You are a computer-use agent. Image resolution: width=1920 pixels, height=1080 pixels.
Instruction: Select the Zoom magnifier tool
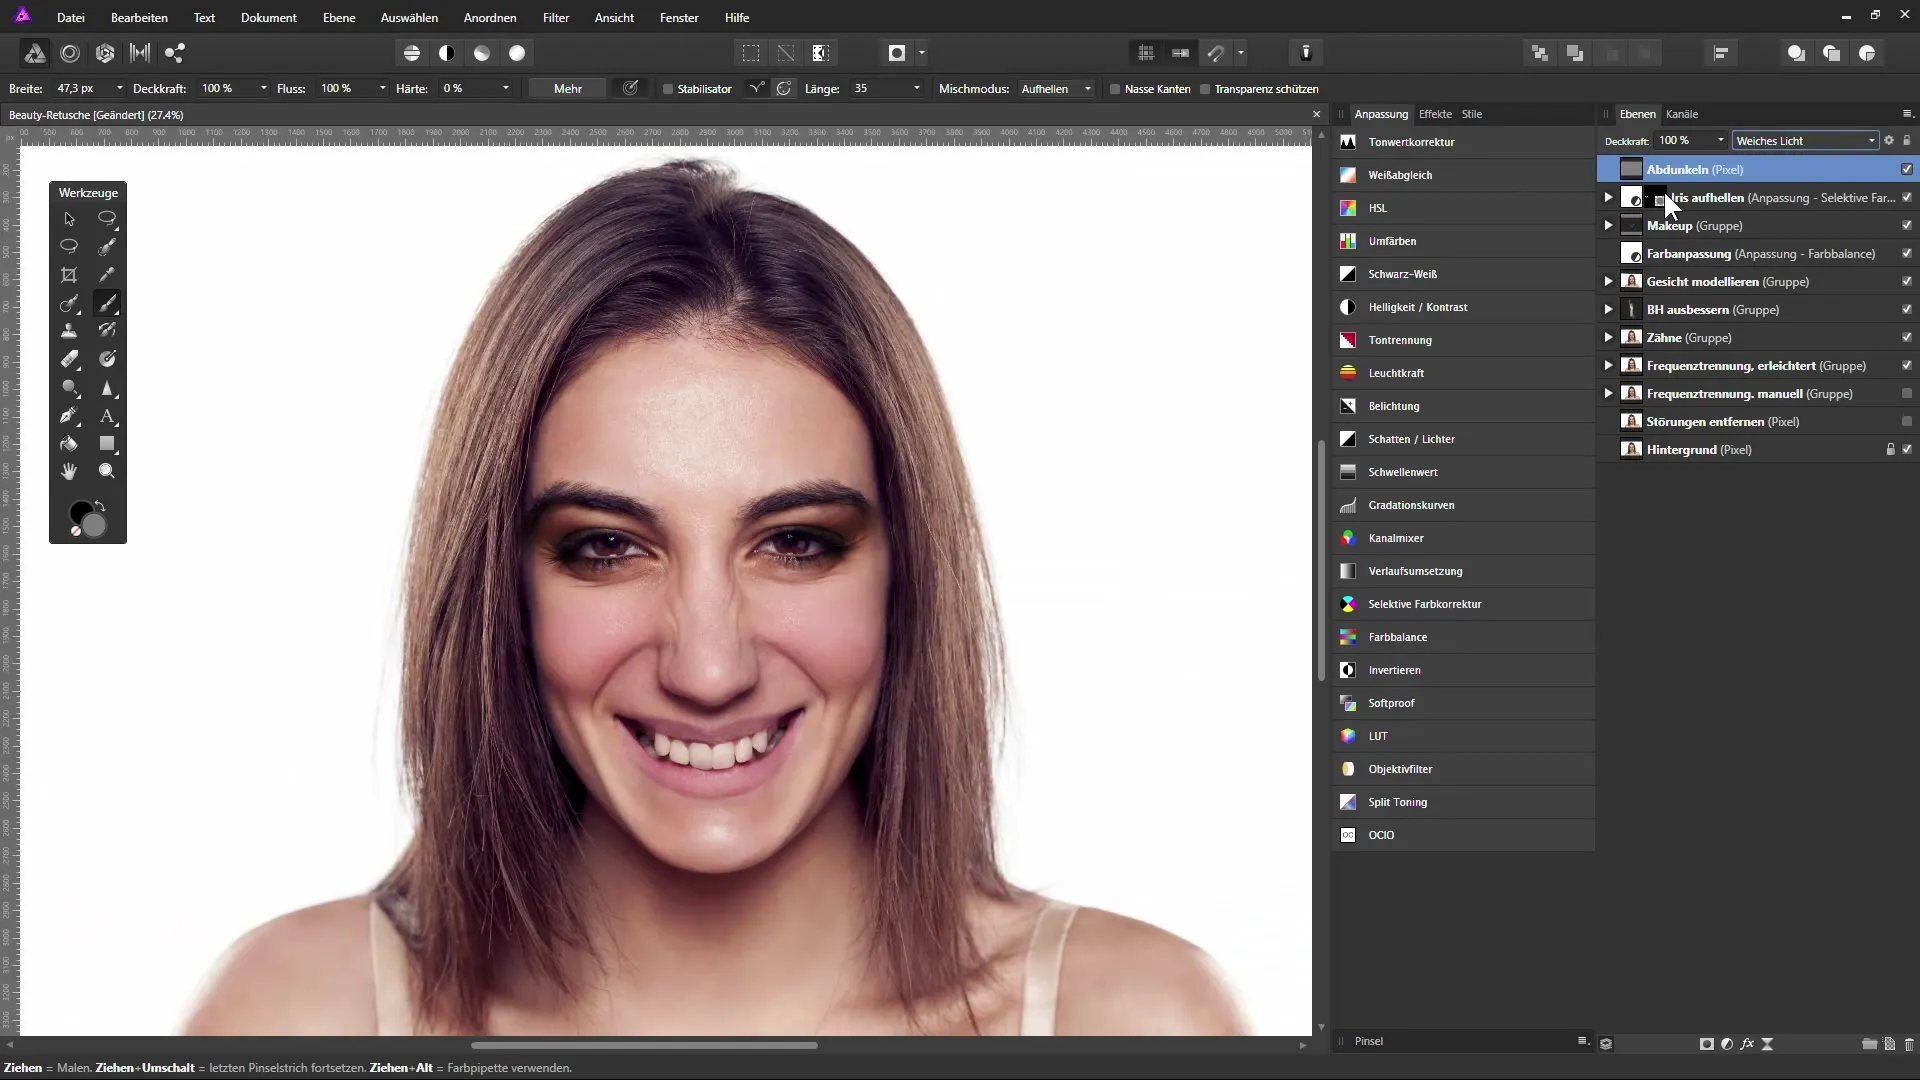(107, 471)
